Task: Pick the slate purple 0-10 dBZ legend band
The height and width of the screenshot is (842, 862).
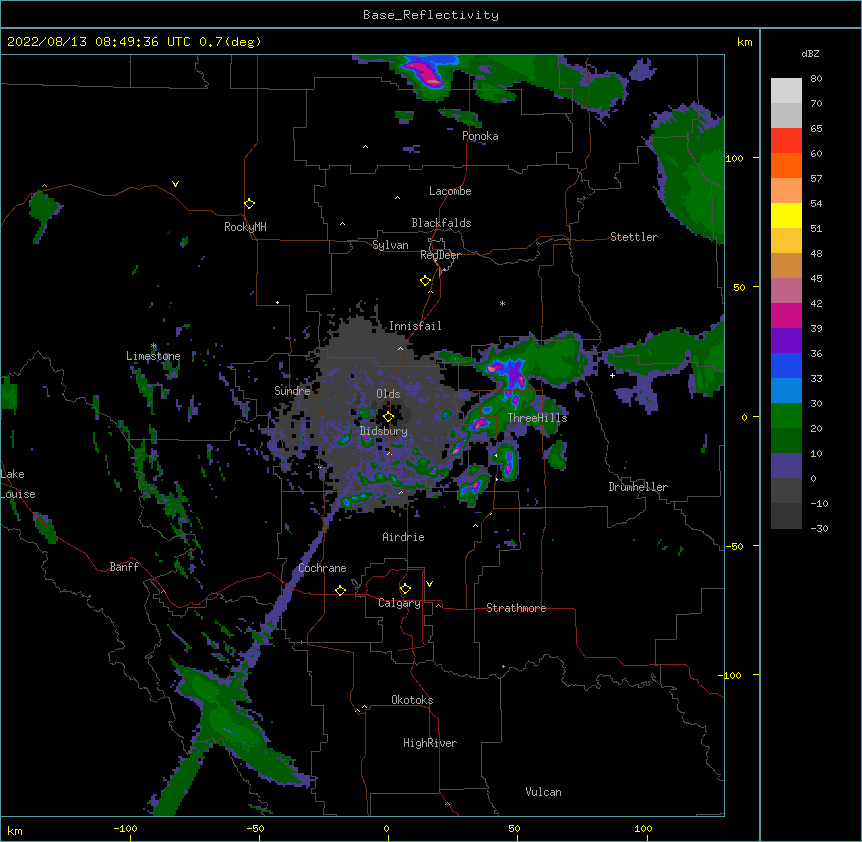Action: (x=786, y=466)
